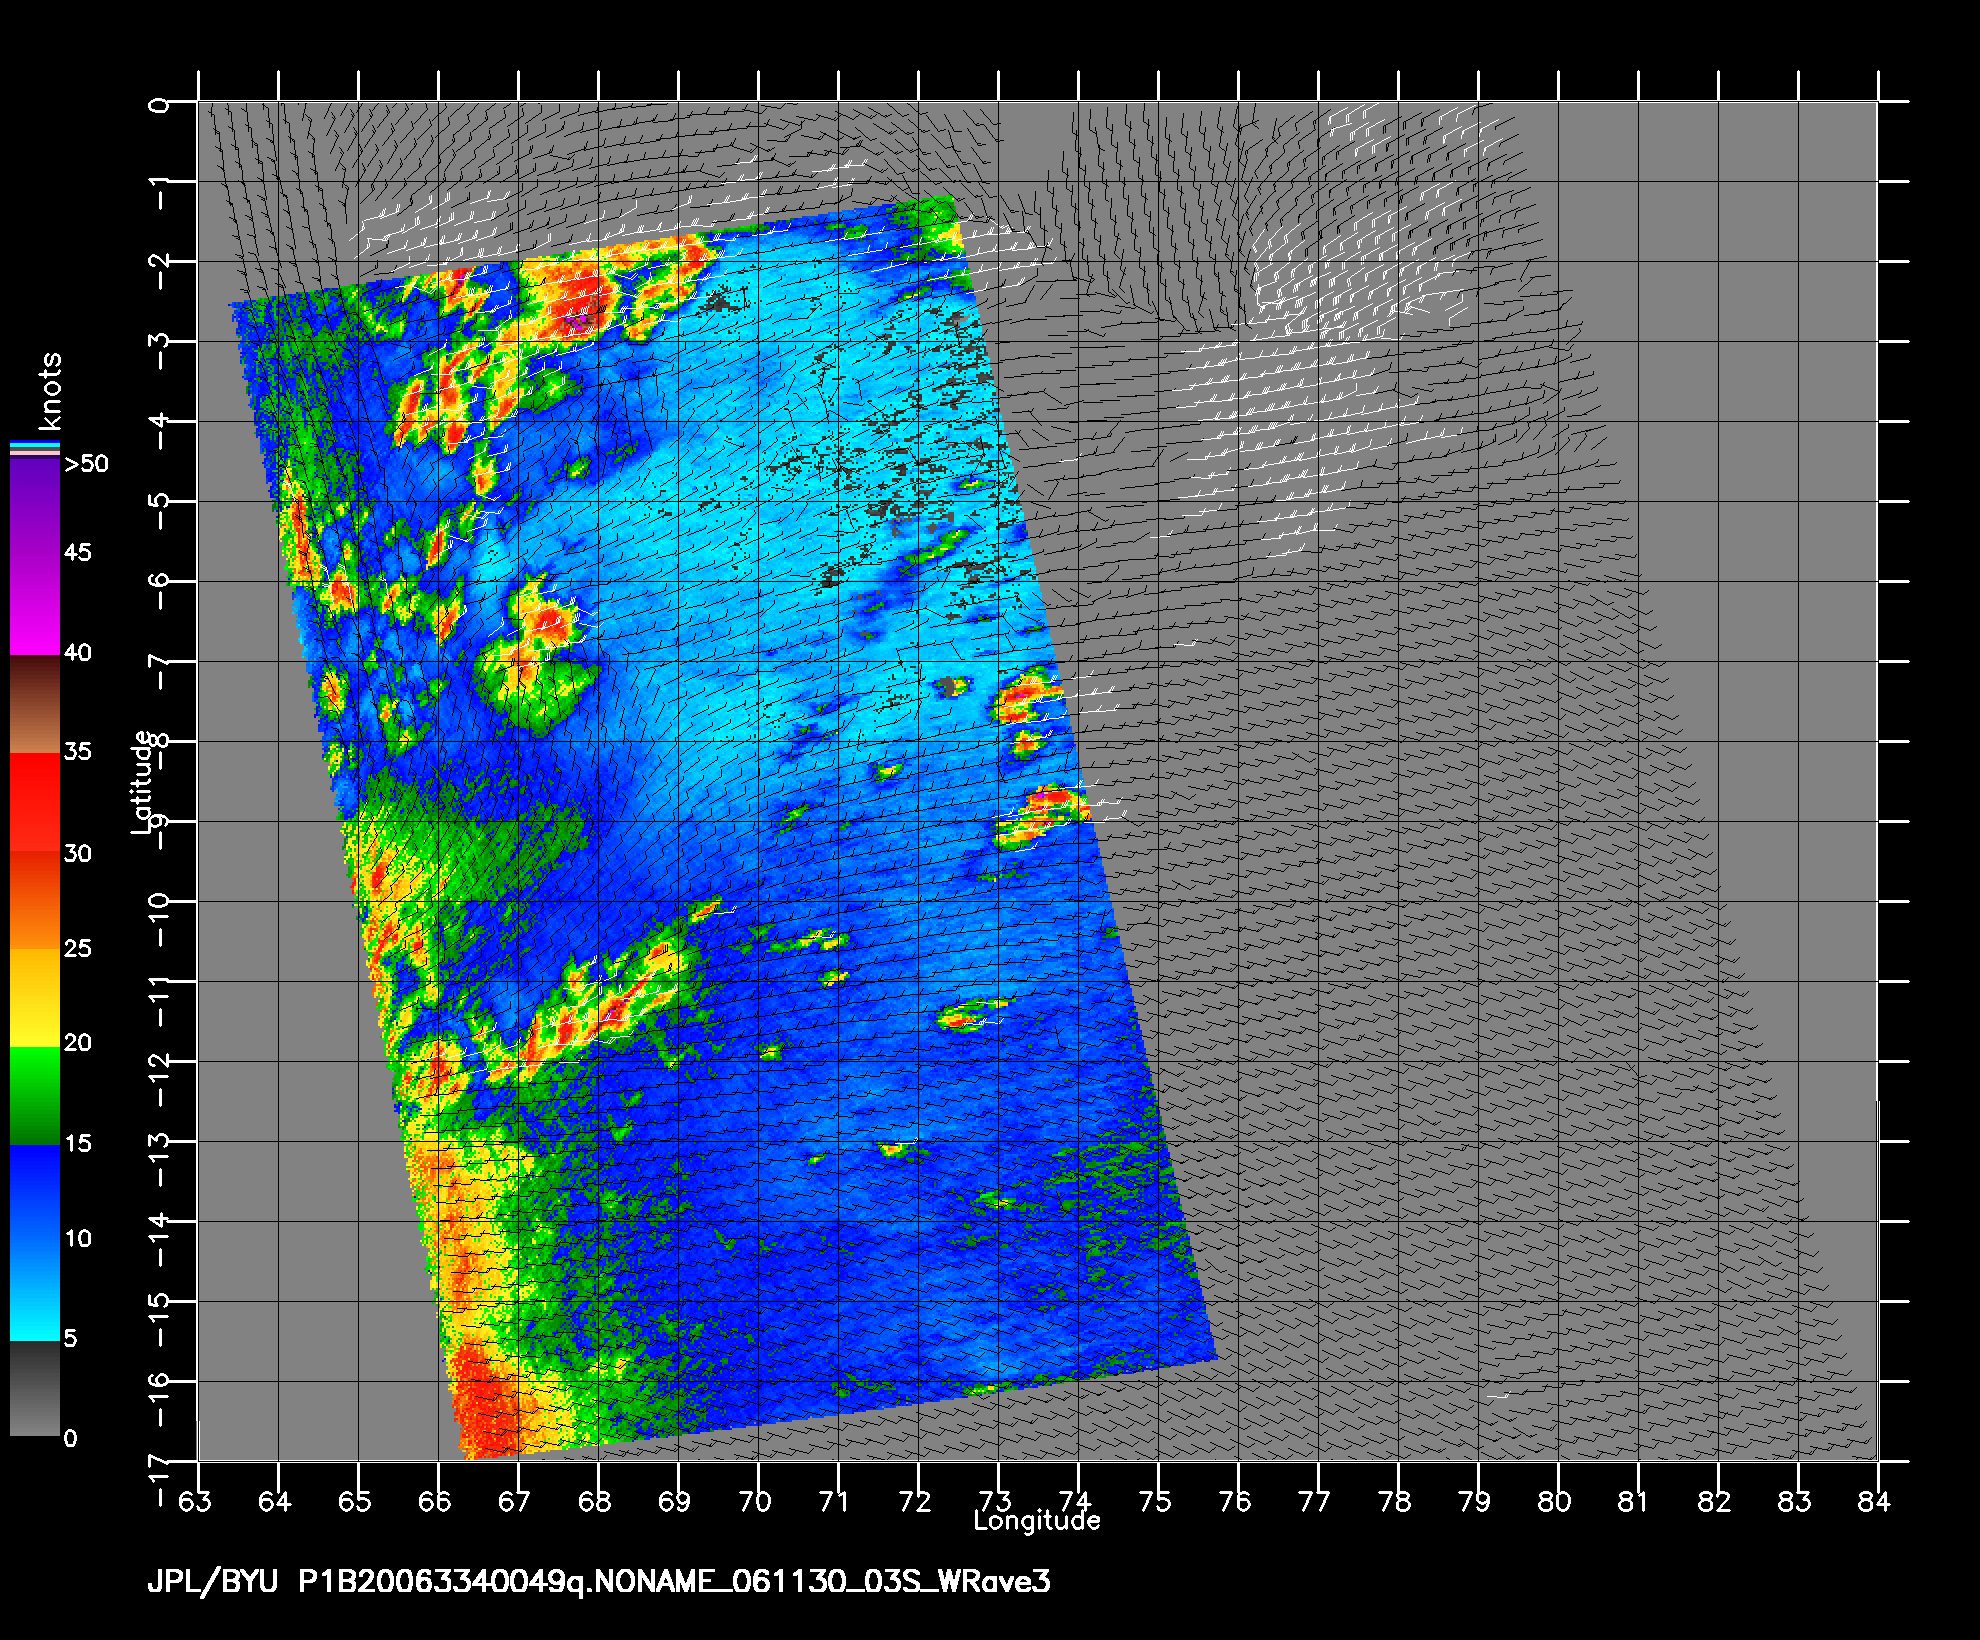Select the "35" color scale label
The height and width of the screenshot is (1640, 1980).
78,752
